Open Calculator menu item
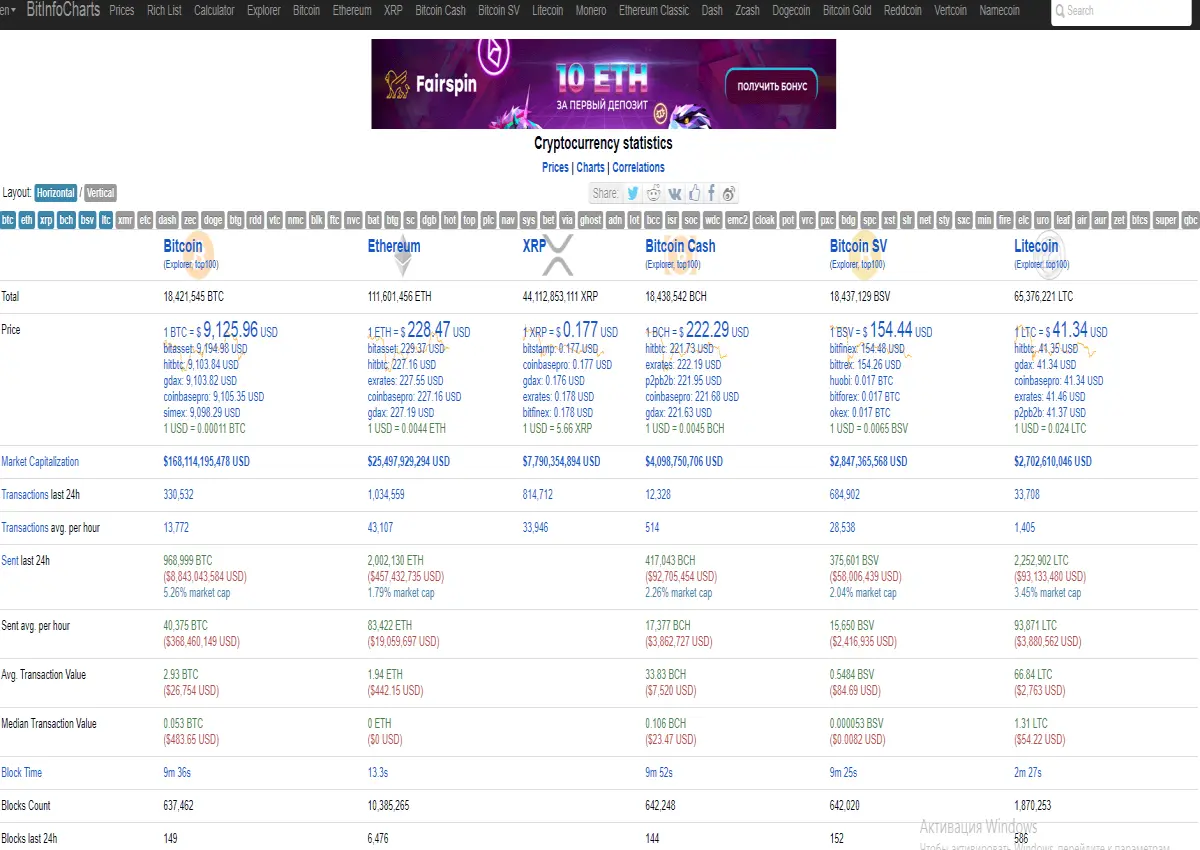 point(214,10)
